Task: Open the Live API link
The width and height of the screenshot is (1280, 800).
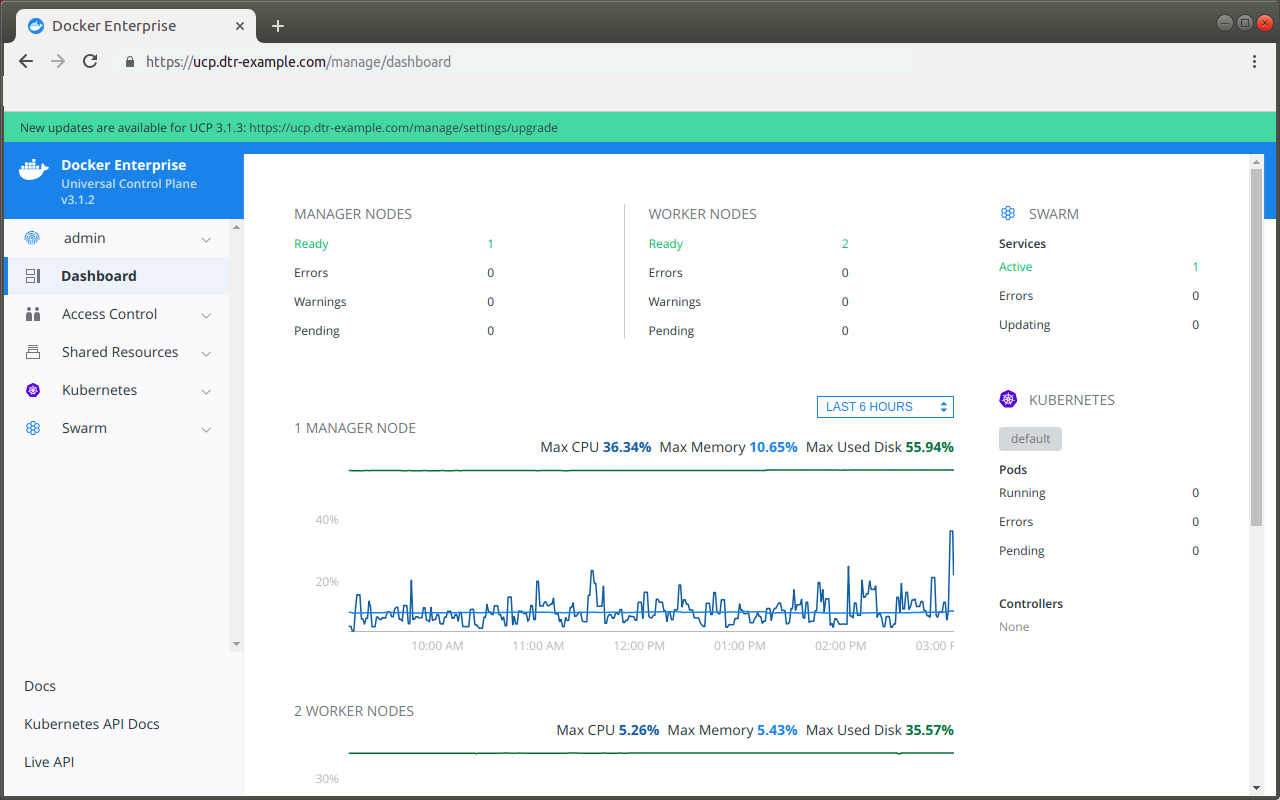Action: tap(49, 762)
